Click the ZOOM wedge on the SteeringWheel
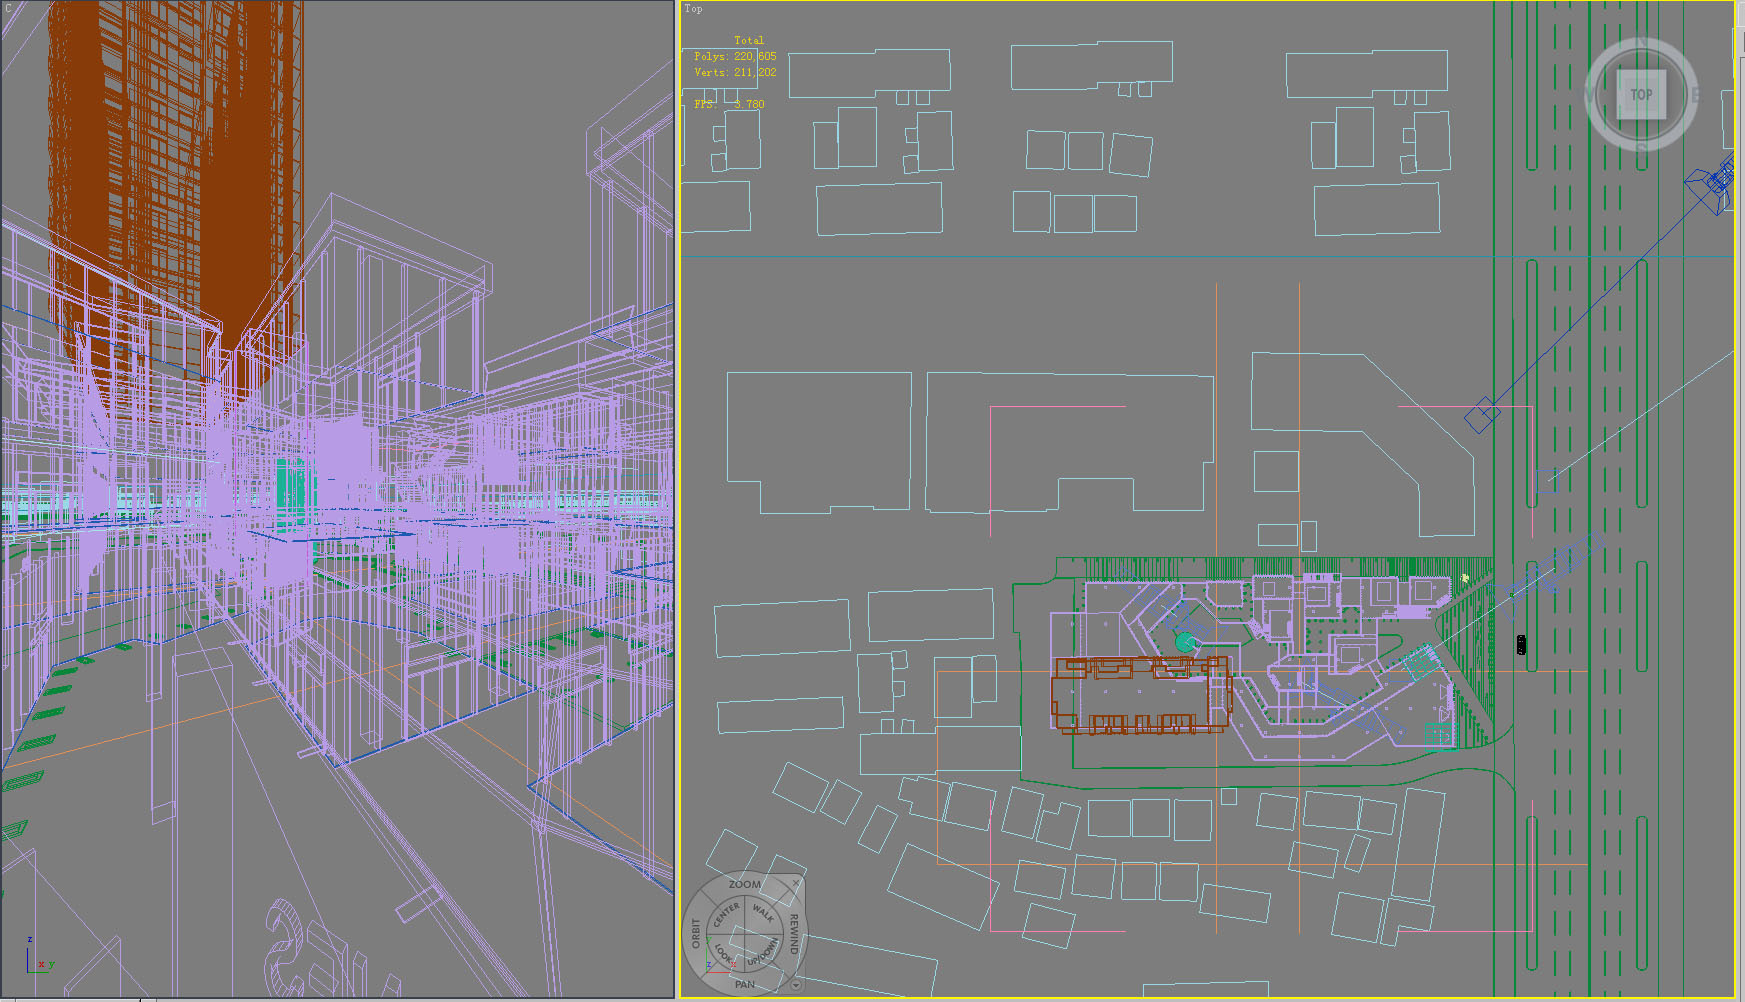The image size is (1745, 1002). click(745, 884)
